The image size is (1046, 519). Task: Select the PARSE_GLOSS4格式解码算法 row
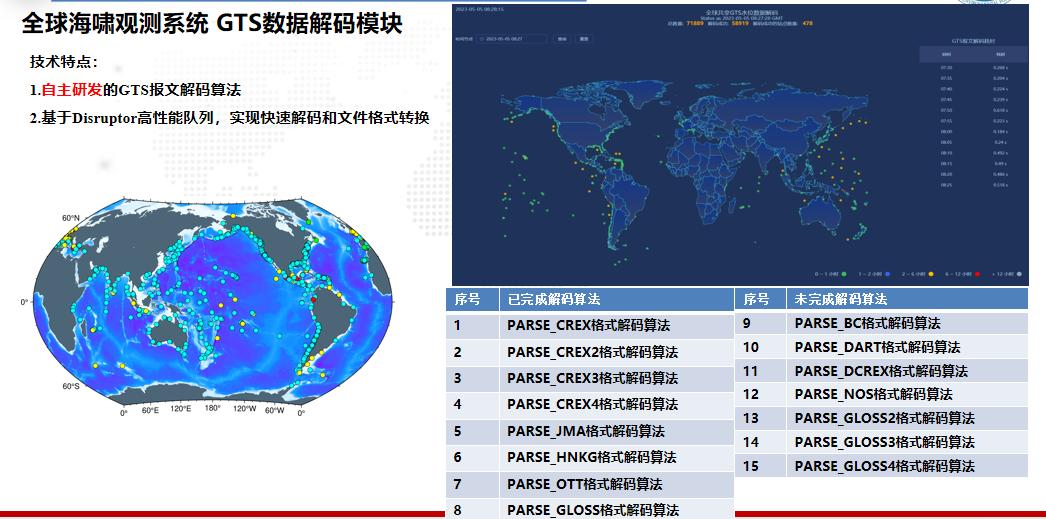tap(881, 466)
